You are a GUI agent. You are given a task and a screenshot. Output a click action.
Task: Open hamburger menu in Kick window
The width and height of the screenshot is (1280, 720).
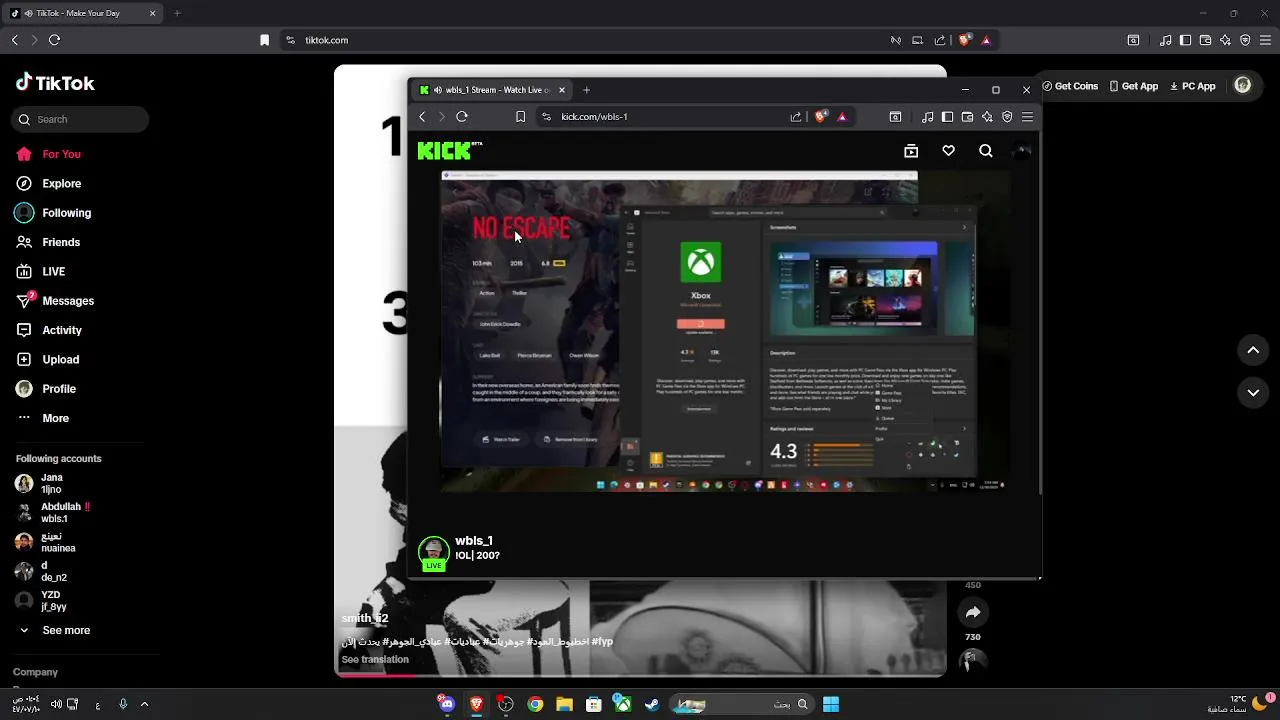(1027, 117)
